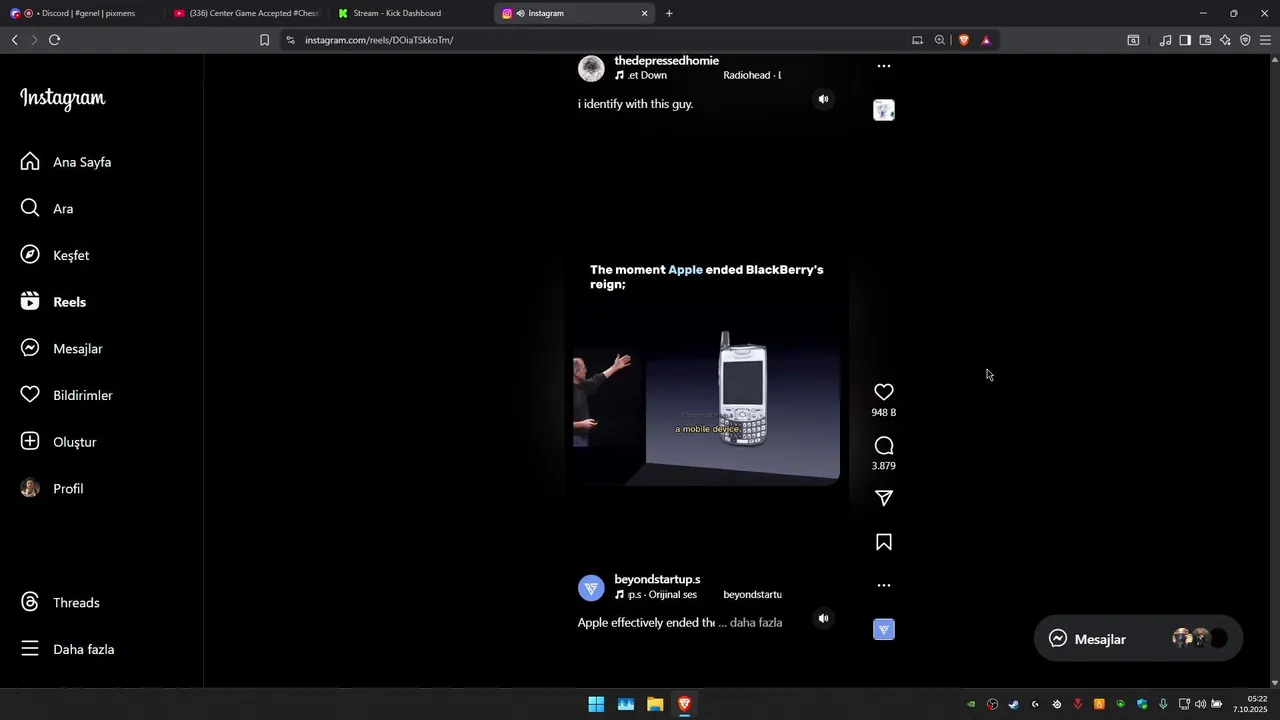Viewport: 1280px width, 720px height.
Task: Switch to Discord #genel tab
Action: pyautogui.click(x=84, y=13)
